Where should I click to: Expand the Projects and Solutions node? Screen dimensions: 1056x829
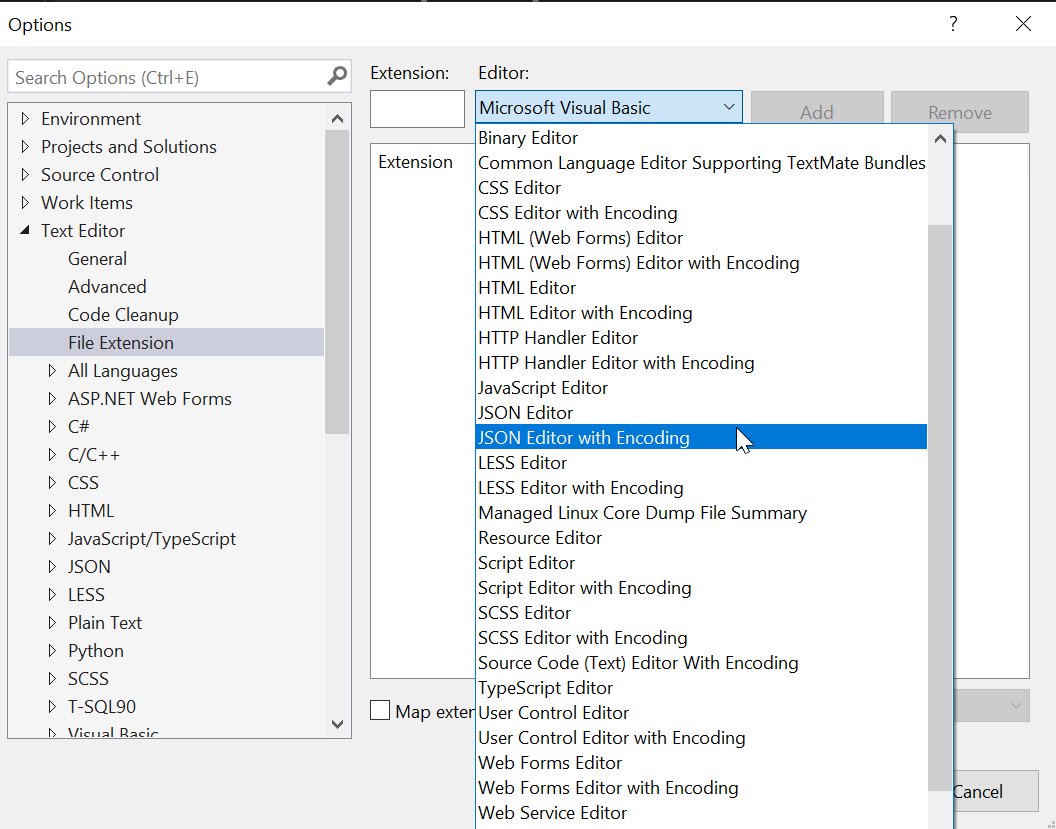(x=26, y=147)
